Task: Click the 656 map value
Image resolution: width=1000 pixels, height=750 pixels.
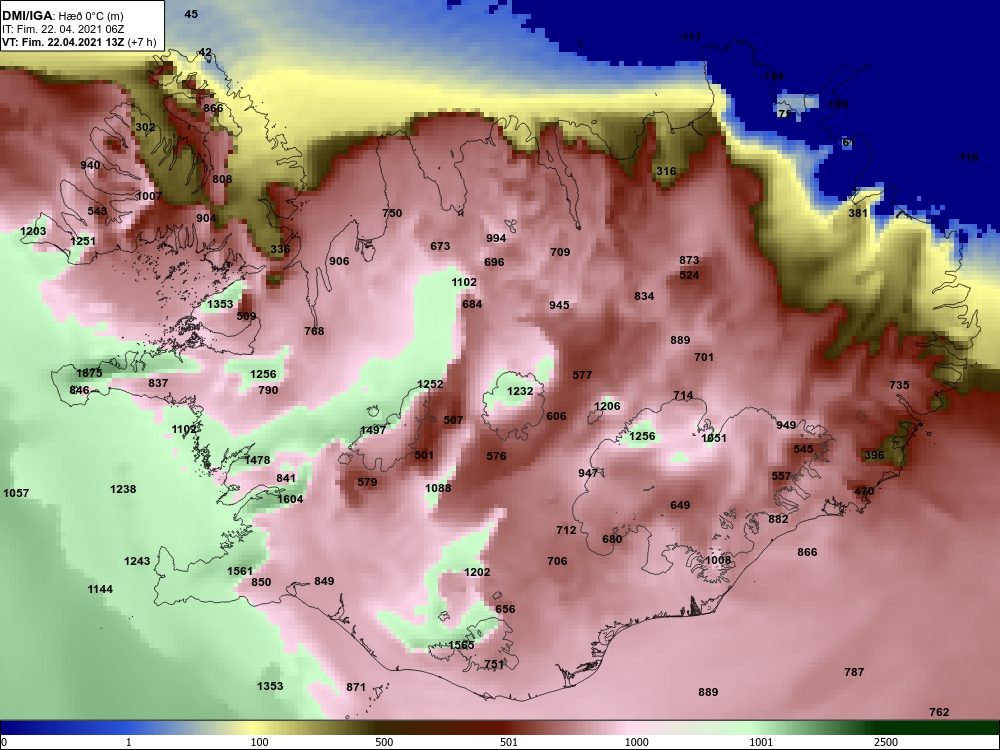Action: click(x=505, y=609)
